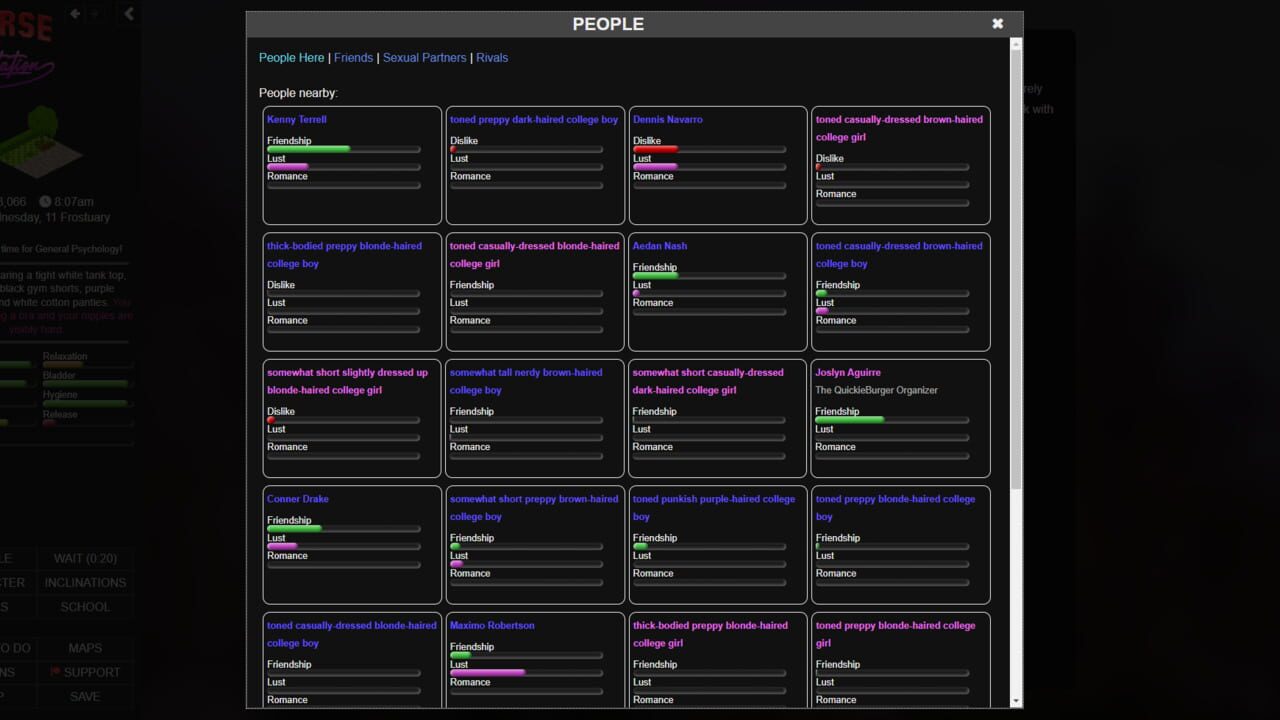1280x720 pixels.
Task: Select the toned punkish purple-haired college boy
Action: [x=714, y=508]
